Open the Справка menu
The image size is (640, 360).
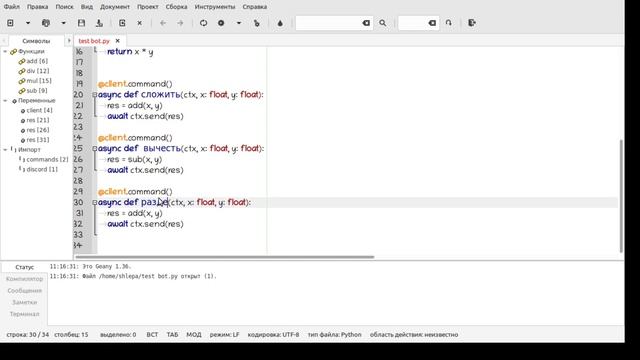click(x=255, y=7)
